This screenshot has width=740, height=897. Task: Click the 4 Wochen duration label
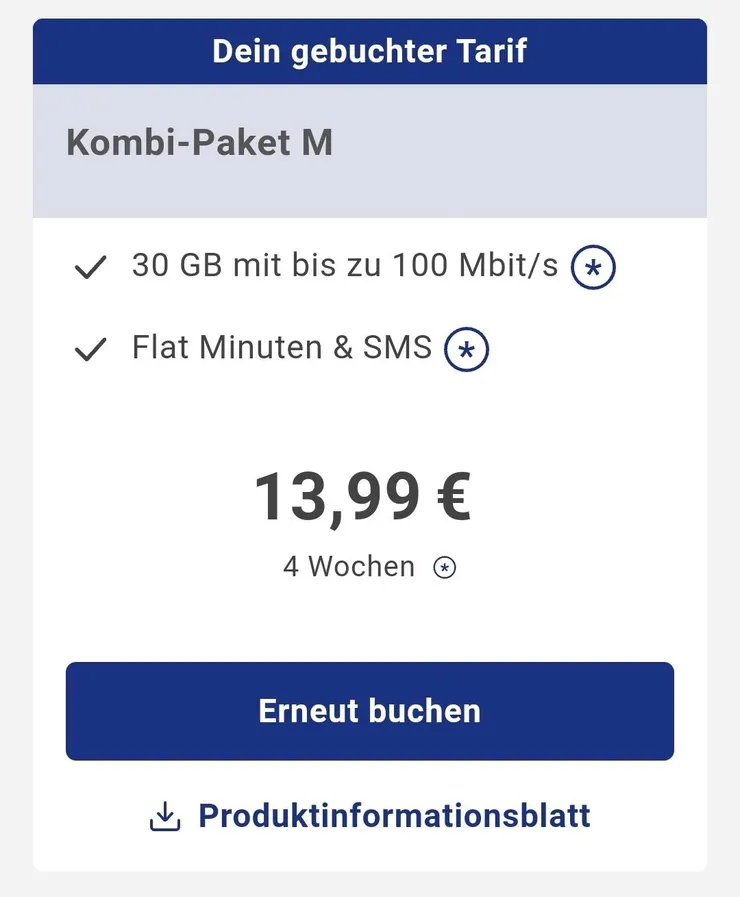pos(348,567)
